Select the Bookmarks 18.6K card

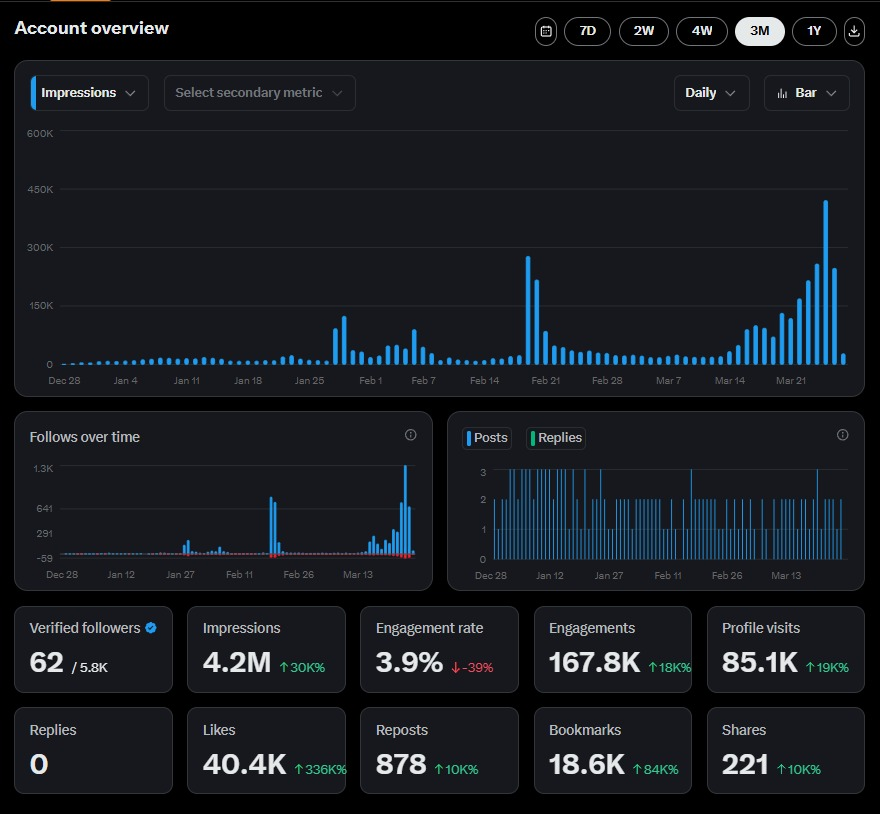click(613, 750)
